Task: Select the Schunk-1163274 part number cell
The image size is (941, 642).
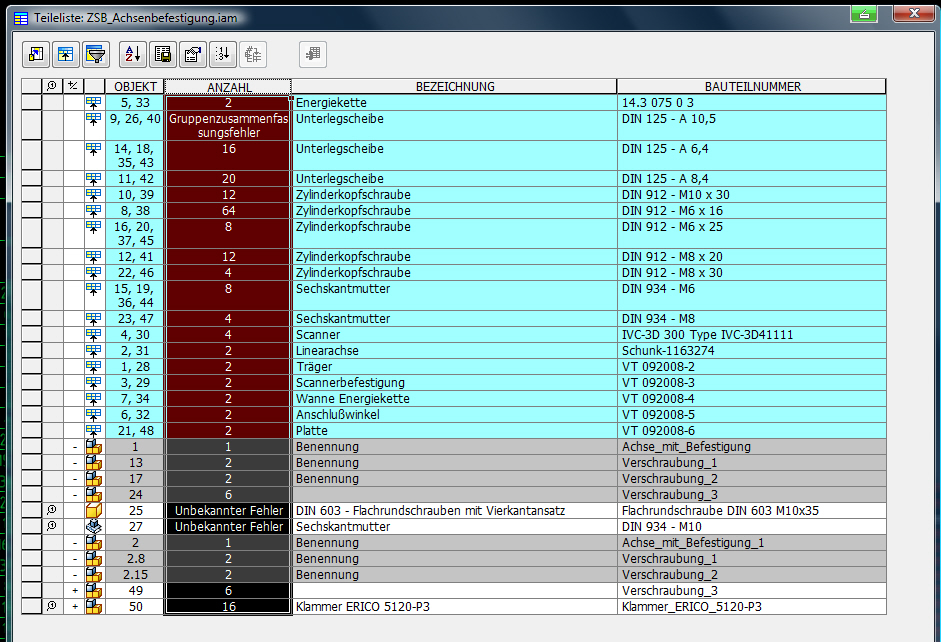Action: 751,351
